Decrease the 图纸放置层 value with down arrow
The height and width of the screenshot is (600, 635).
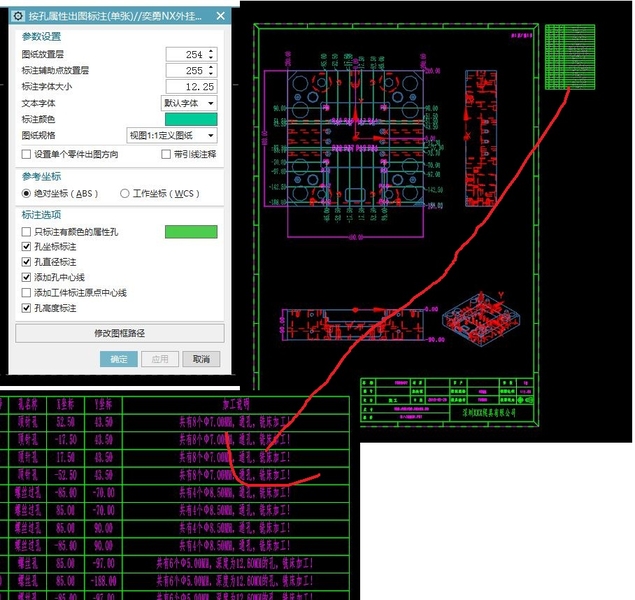(211, 57)
